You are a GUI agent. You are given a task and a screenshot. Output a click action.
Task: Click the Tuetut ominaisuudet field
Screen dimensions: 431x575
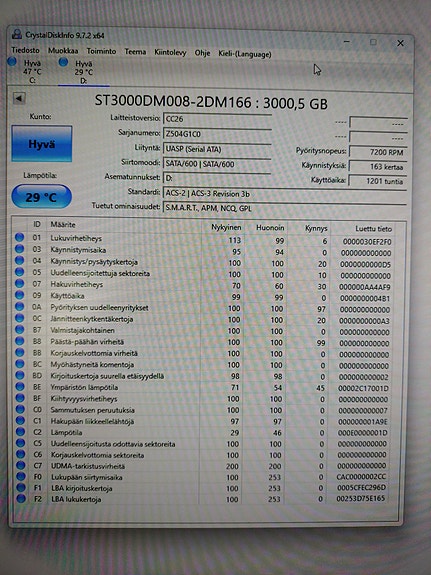click(x=285, y=208)
